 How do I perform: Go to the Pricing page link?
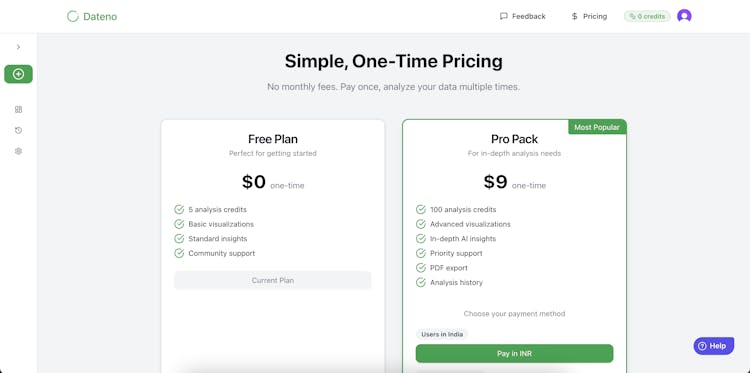pyautogui.click(x=589, y=16)
